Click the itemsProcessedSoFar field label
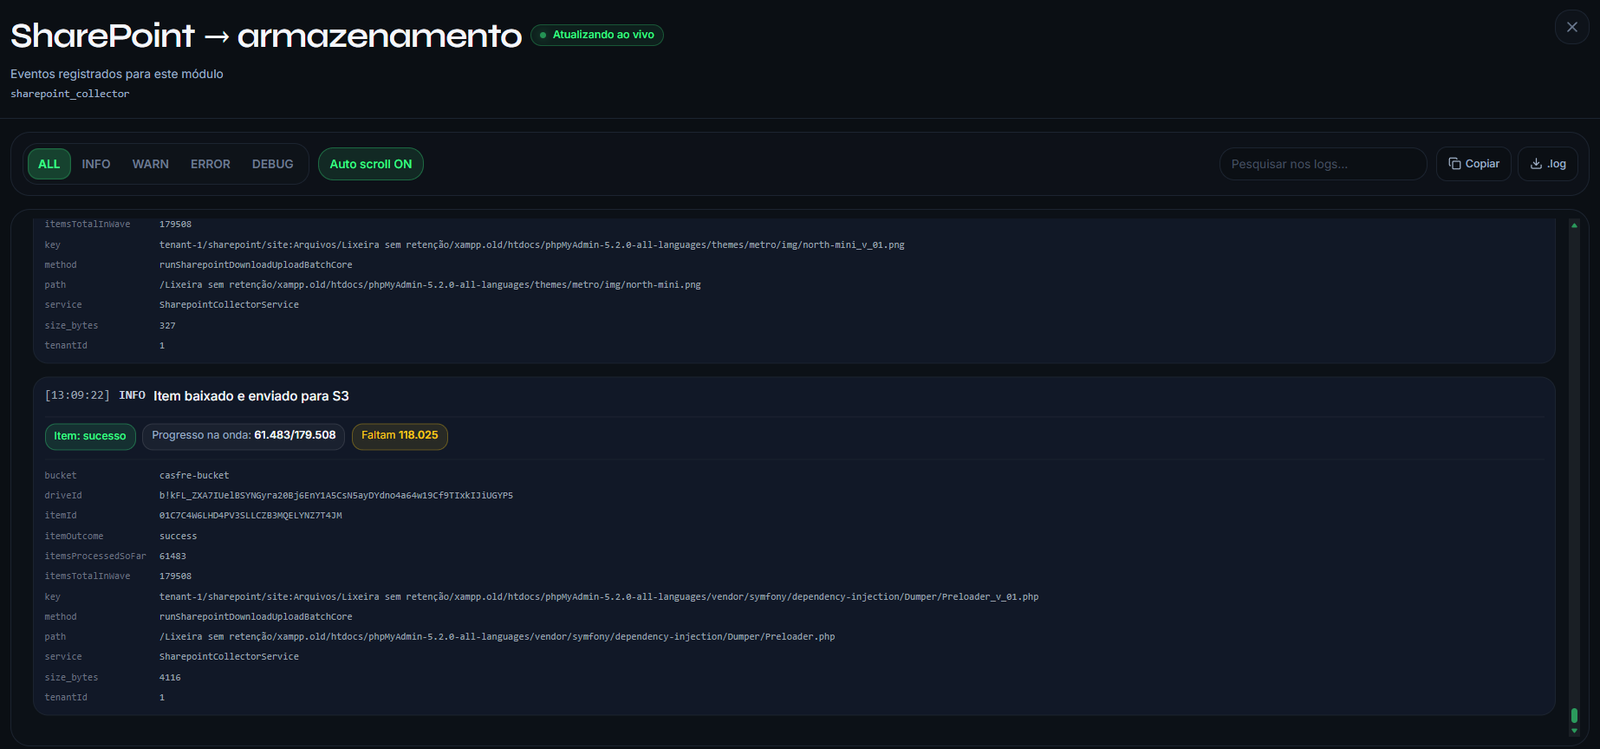 tap(95, 556)
